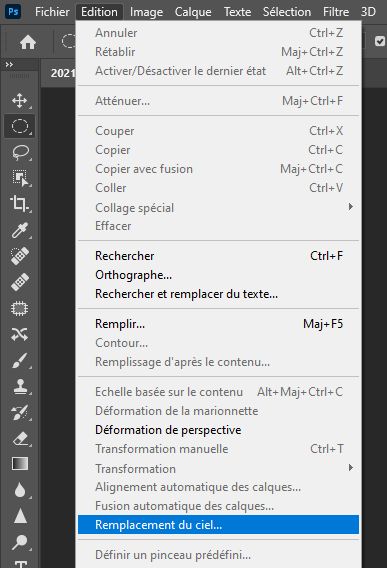Select the Lasso tool
The width and height of the screenshot is (387, 568).
coord(20,152)
